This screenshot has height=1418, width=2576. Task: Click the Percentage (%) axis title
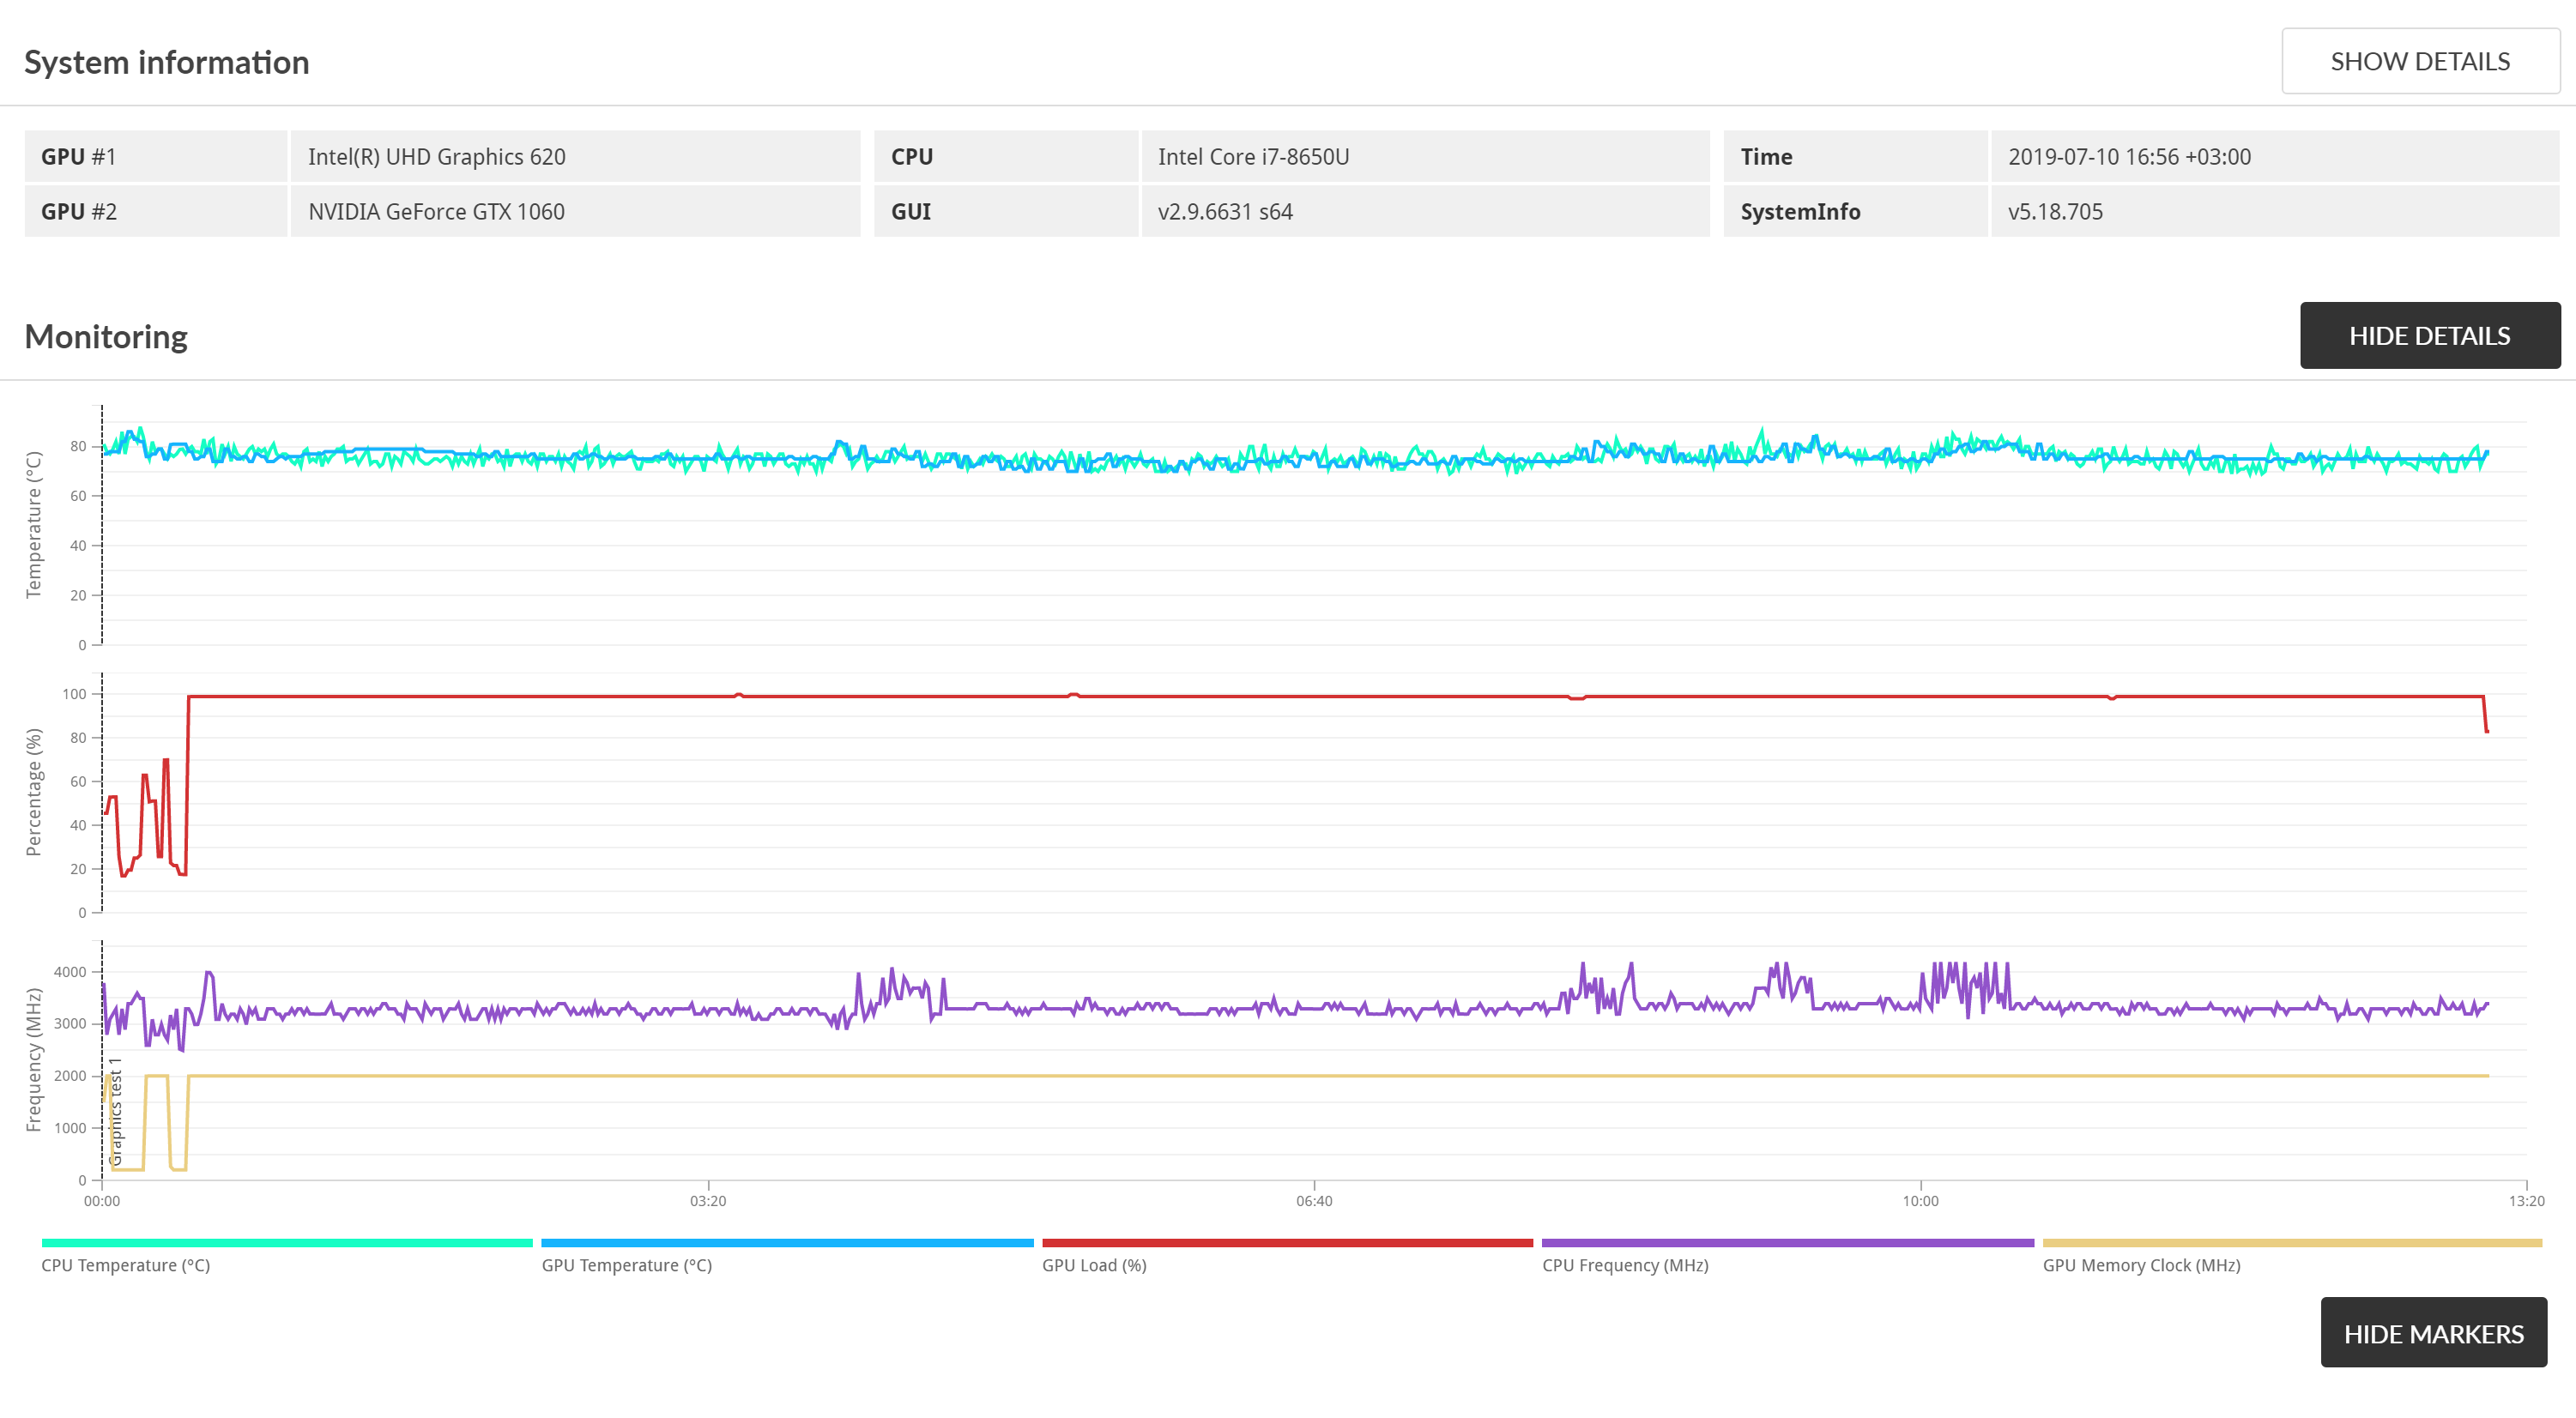pos(34,792)
